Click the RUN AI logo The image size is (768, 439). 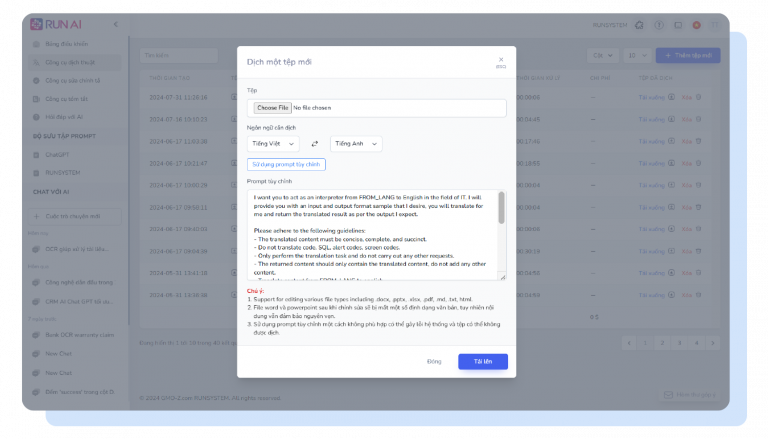pyautogui.click(x=56, y=24)
